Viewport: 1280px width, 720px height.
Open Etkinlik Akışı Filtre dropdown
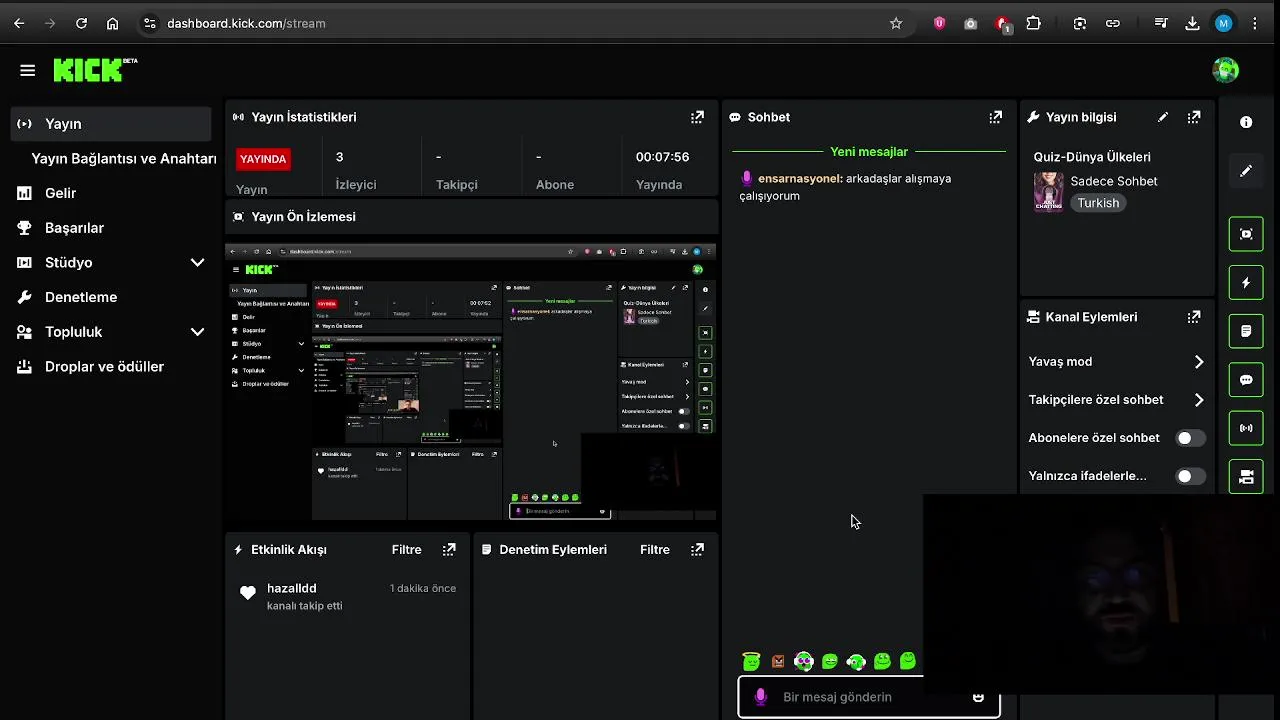click(x=406, y=550)
